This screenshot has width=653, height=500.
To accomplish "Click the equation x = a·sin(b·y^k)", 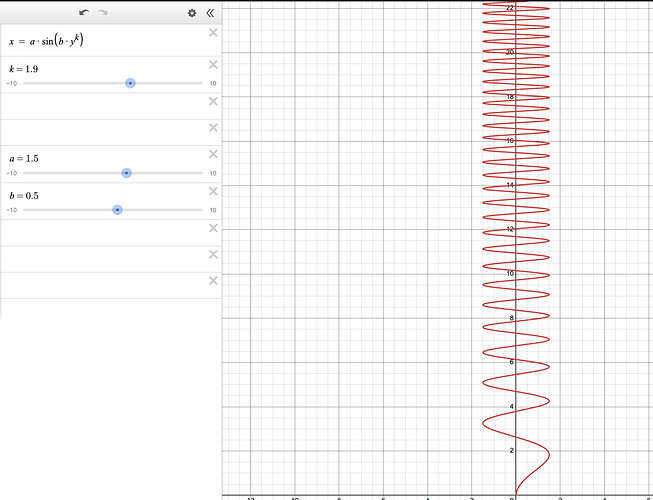I will 46,40.
